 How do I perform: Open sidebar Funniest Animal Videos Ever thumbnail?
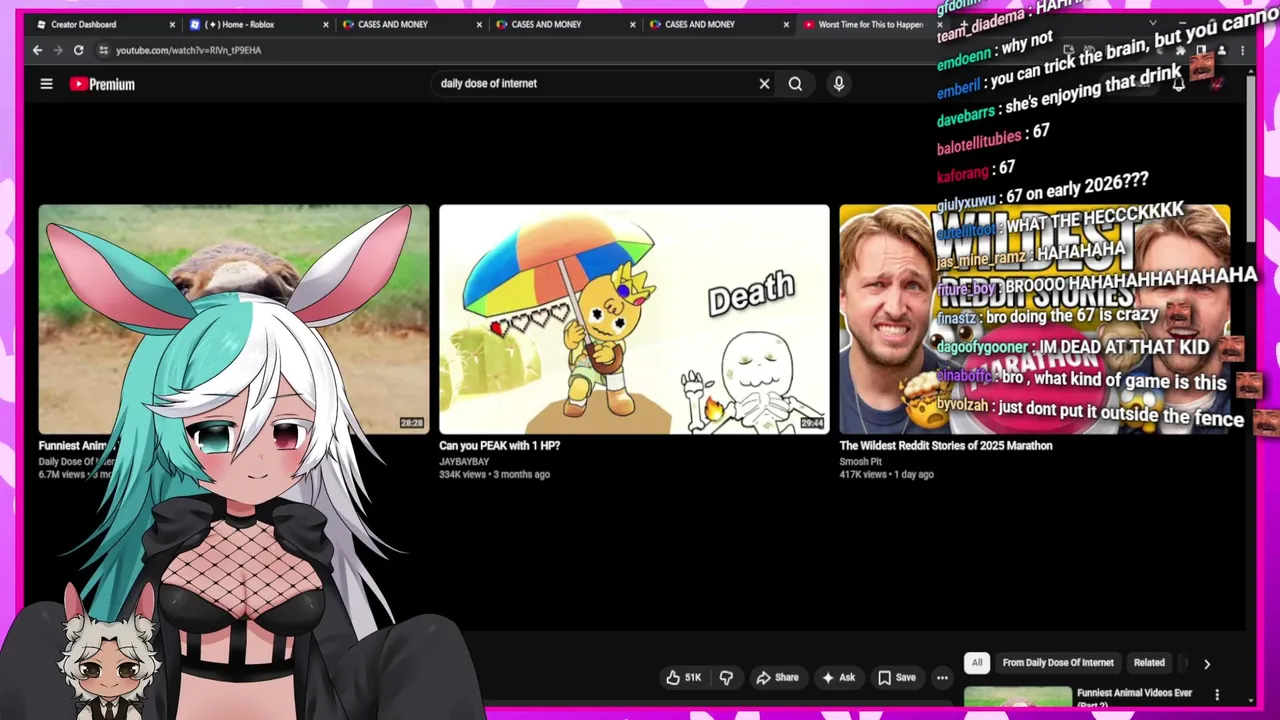(1018, 697)
